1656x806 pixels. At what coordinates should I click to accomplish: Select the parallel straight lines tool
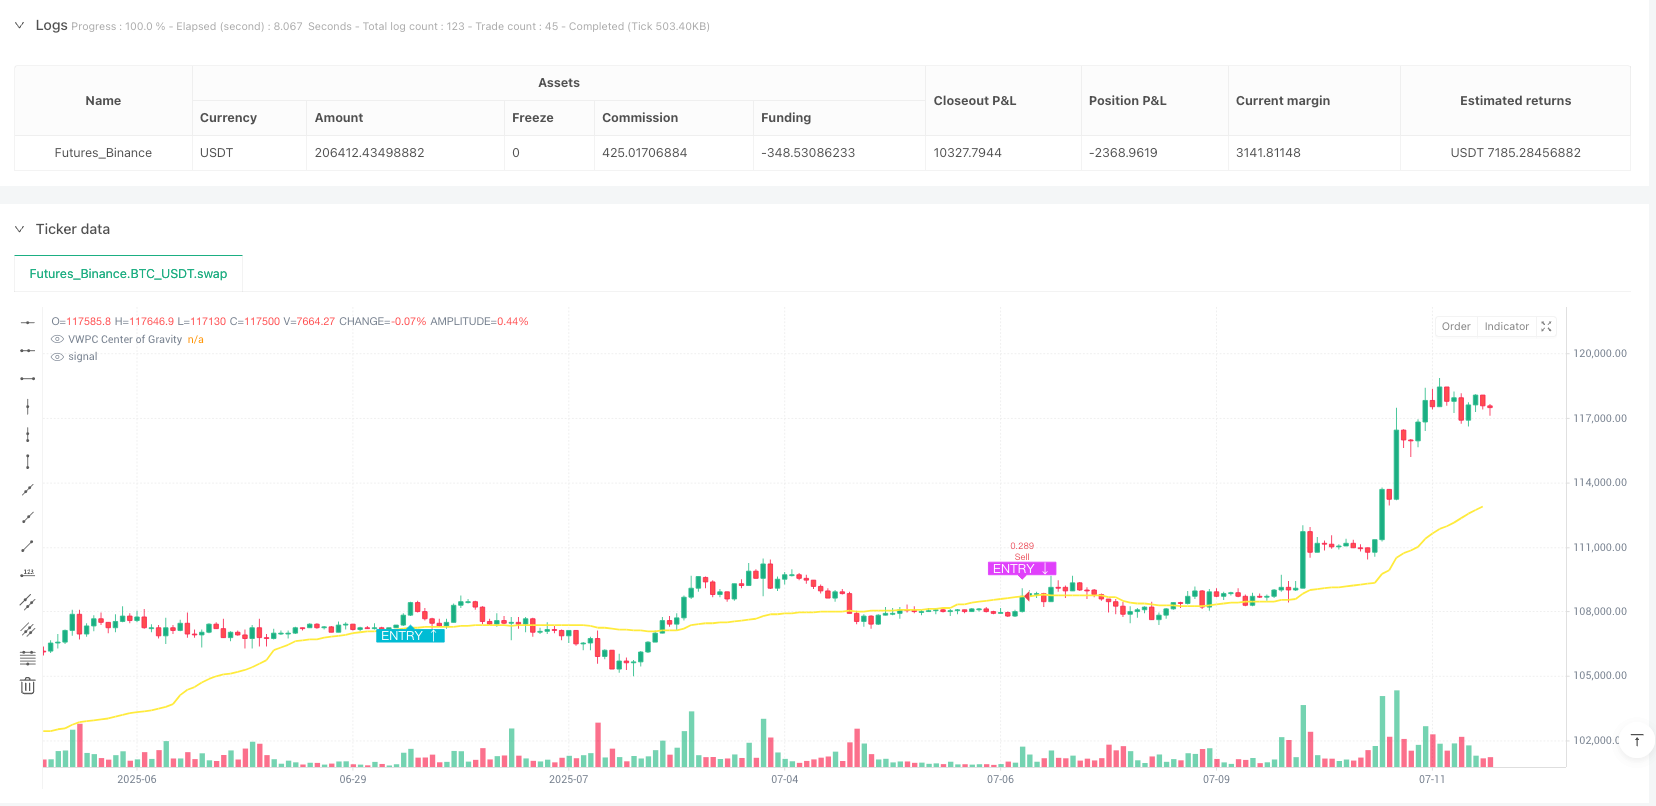[x=28, y=629]
